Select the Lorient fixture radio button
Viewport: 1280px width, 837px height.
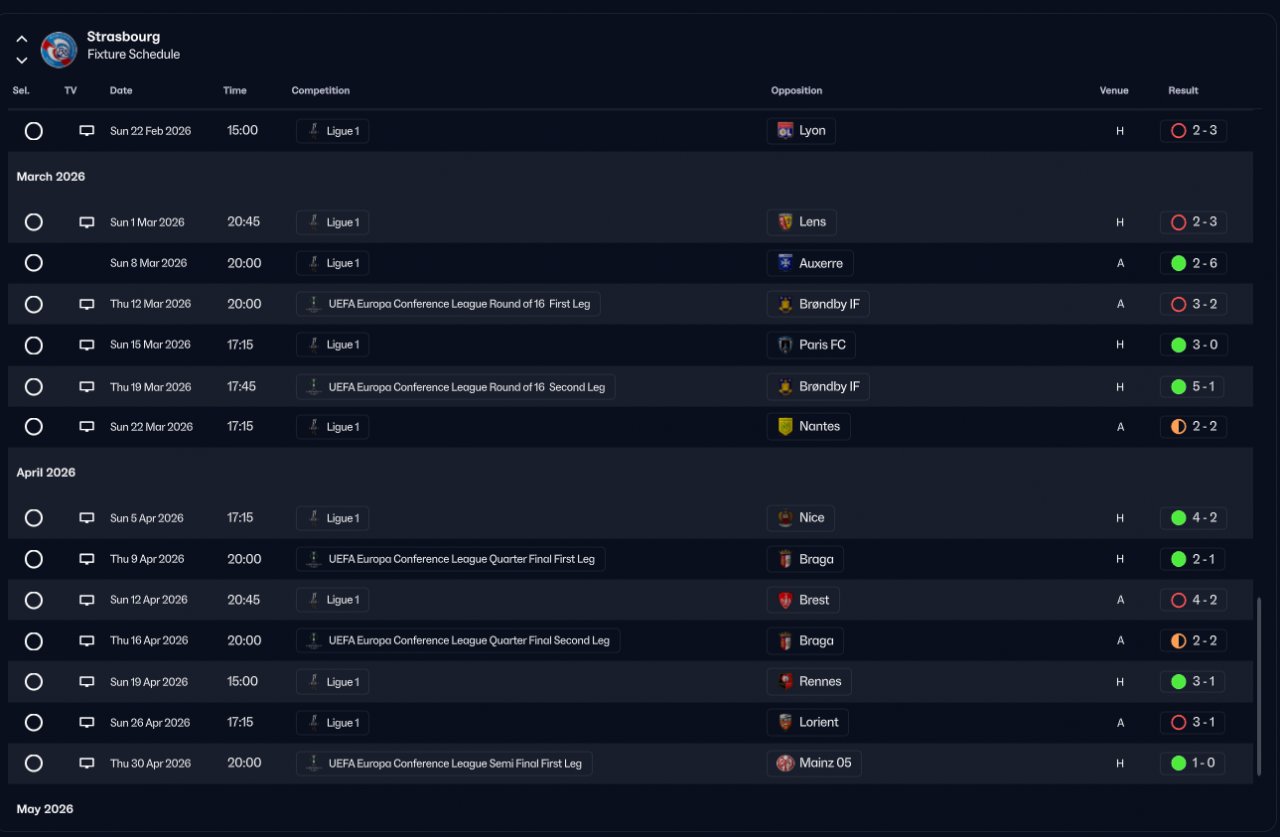(34, 722)
